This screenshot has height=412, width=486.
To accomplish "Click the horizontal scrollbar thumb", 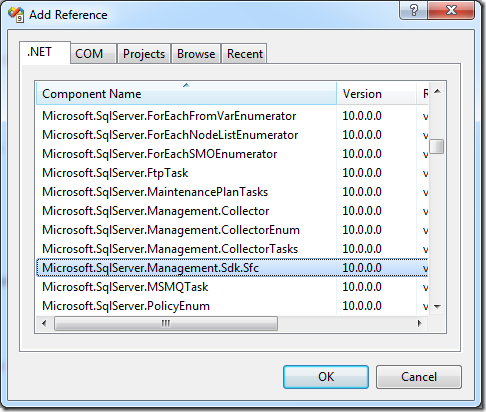I will tap(166, 323).
